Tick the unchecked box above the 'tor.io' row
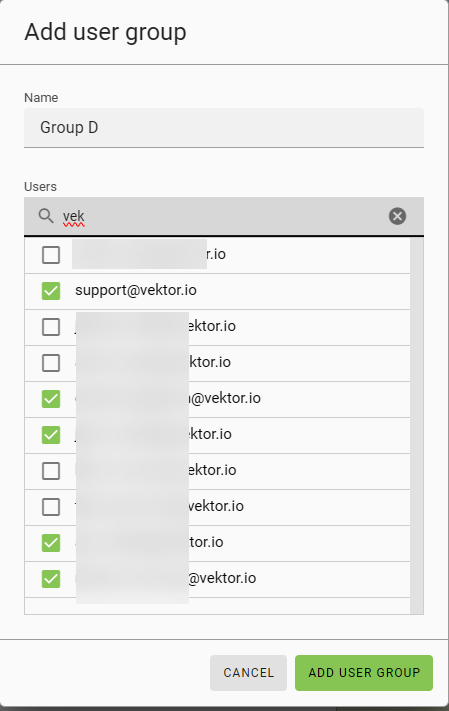Viewport: 449px width, 711px height. tap(51, 507)
